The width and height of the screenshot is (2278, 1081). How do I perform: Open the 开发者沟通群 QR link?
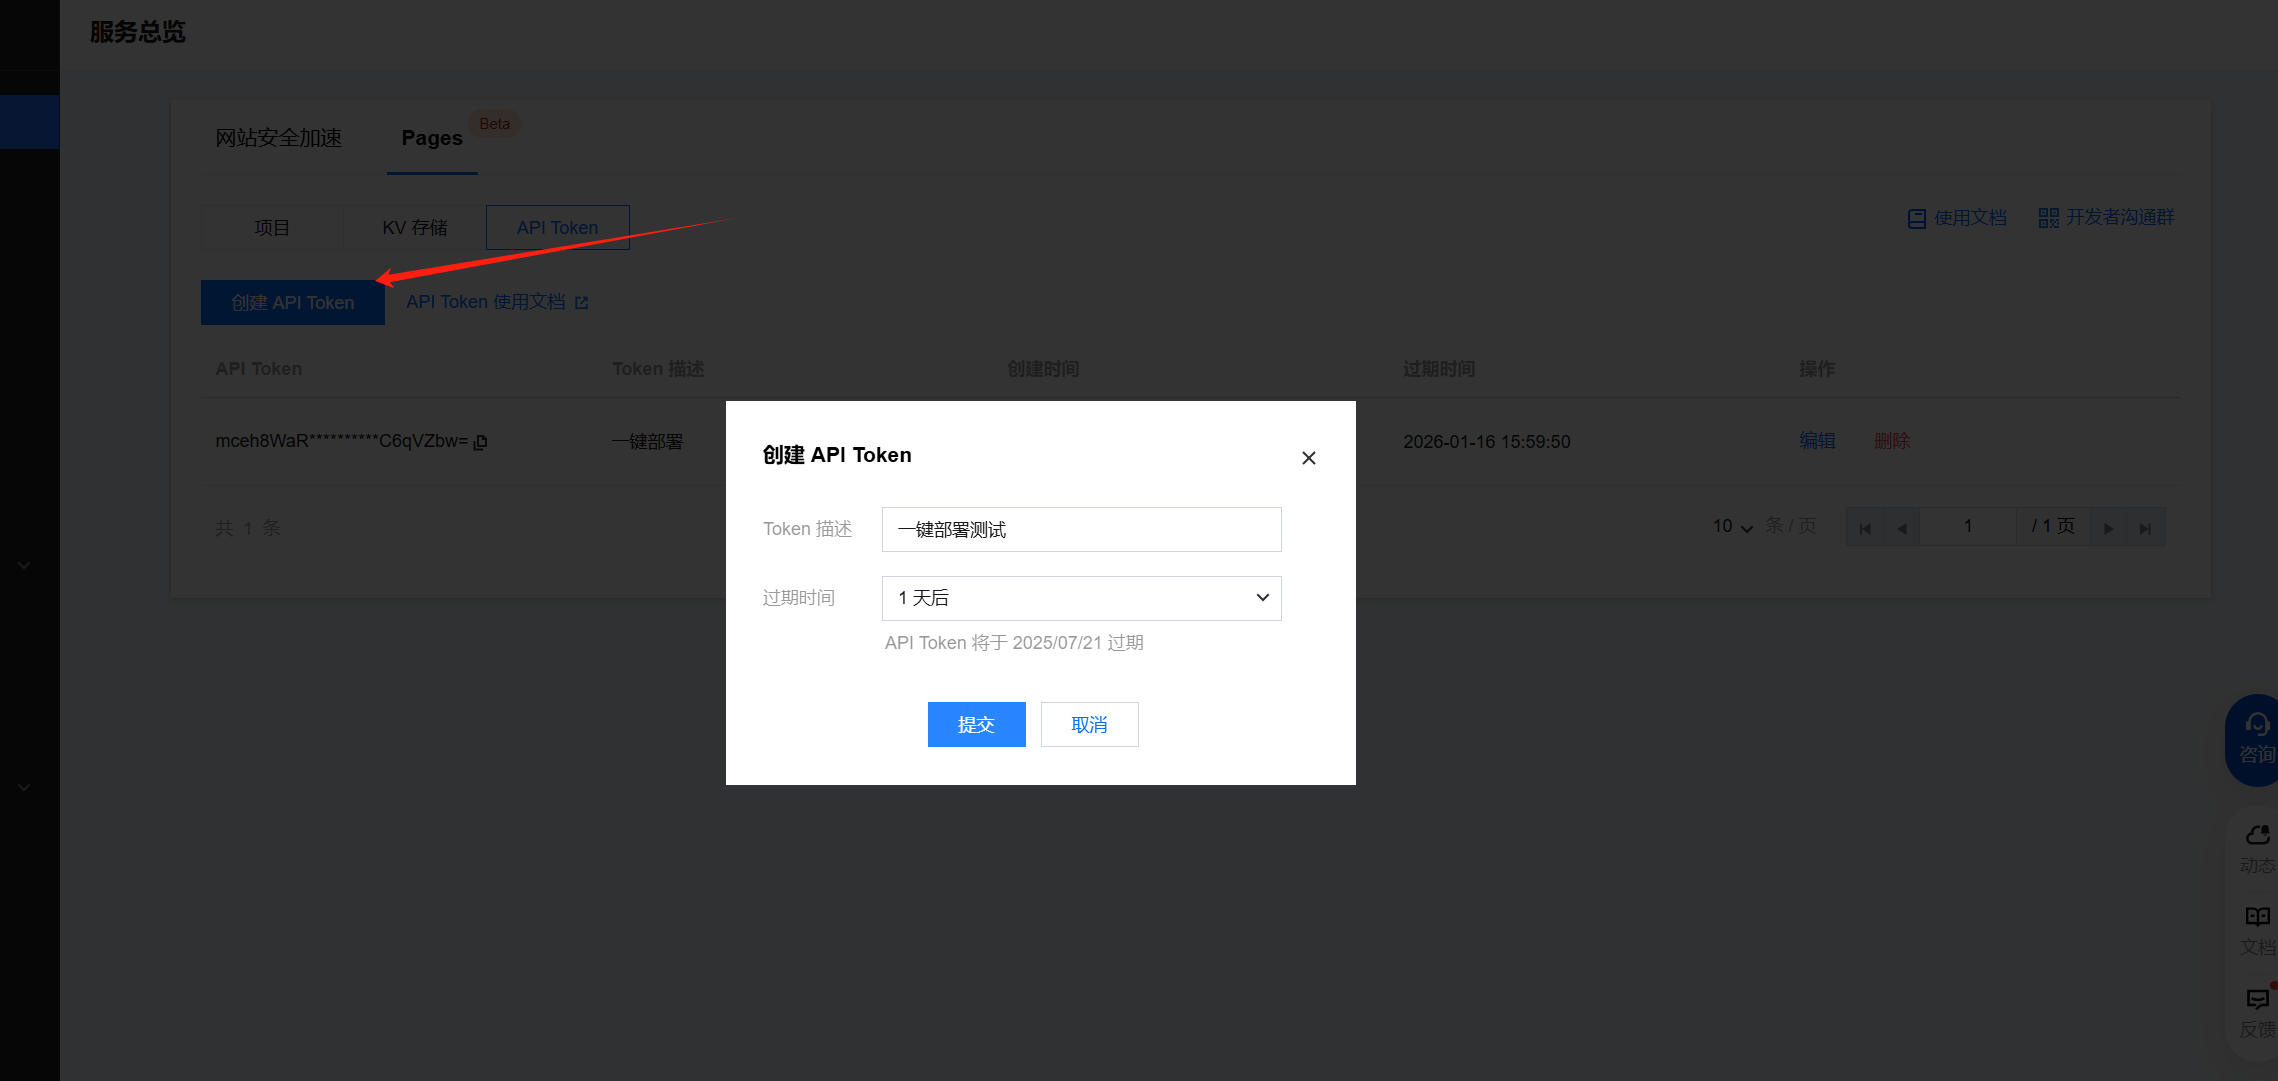(2106, 217)
